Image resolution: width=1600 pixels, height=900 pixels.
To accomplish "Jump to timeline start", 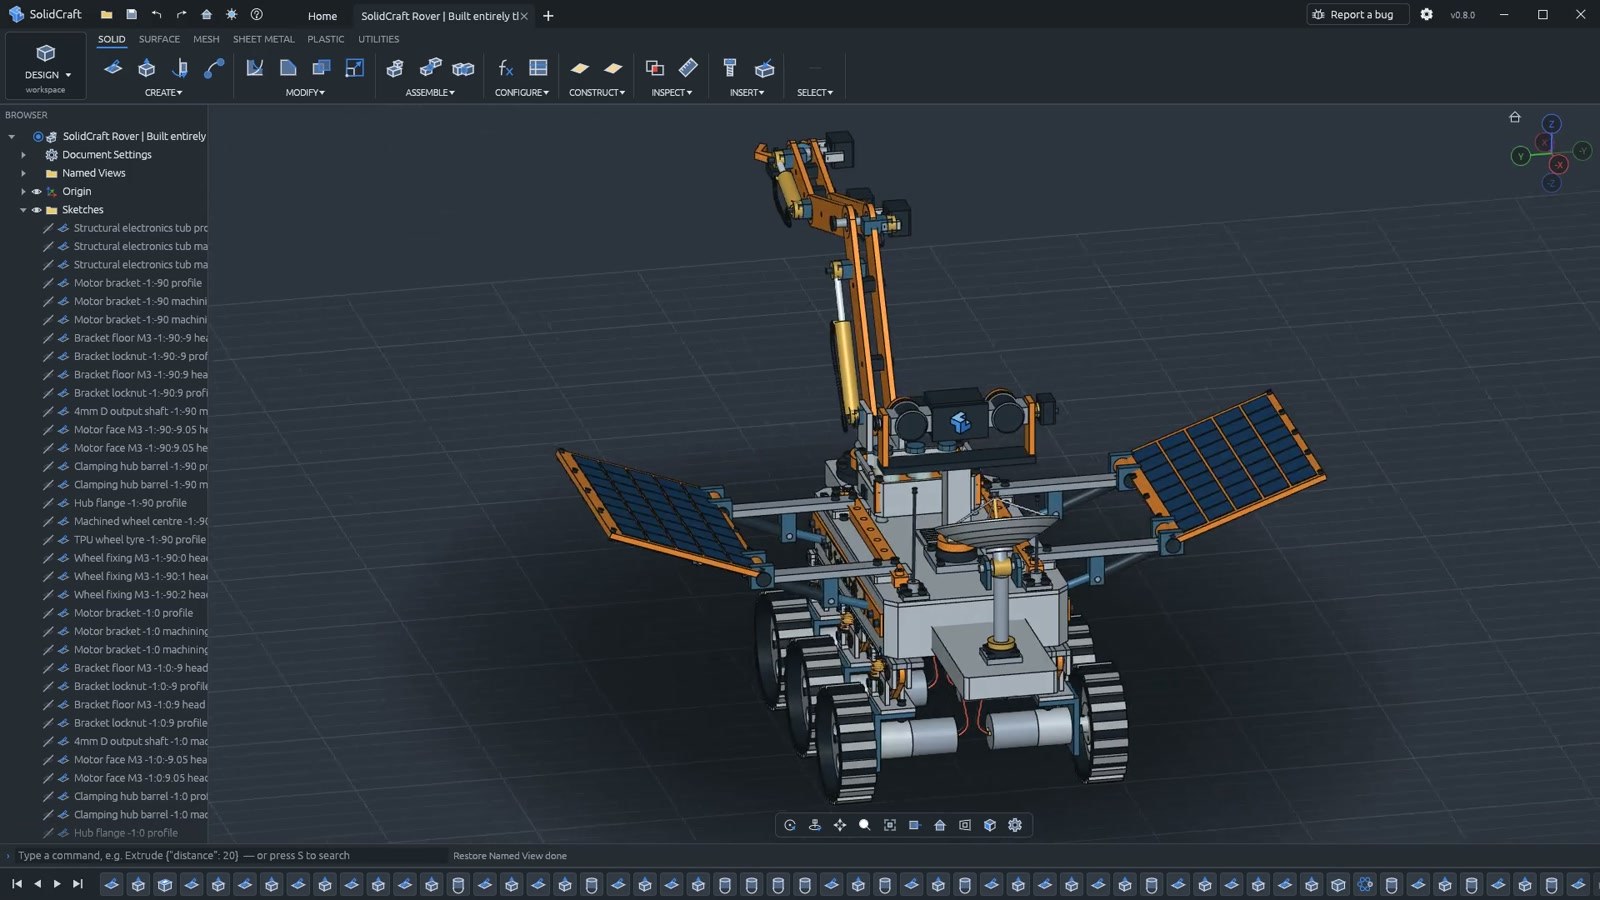I will [x=17, y=884].
